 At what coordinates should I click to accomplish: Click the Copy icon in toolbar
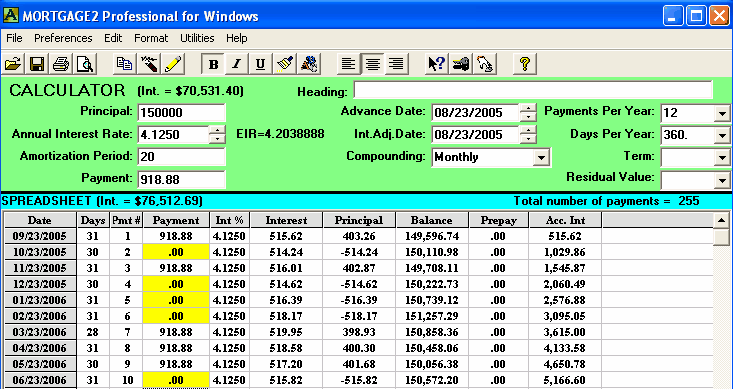pyautogui.click(x=124, y=64)
